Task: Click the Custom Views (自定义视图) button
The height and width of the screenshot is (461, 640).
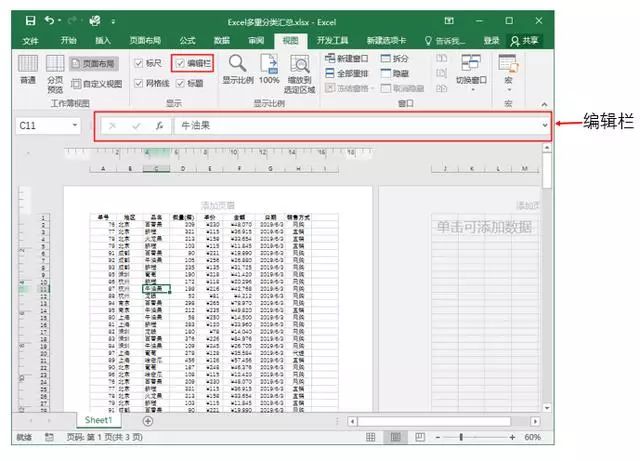Action: pos(96,84)
